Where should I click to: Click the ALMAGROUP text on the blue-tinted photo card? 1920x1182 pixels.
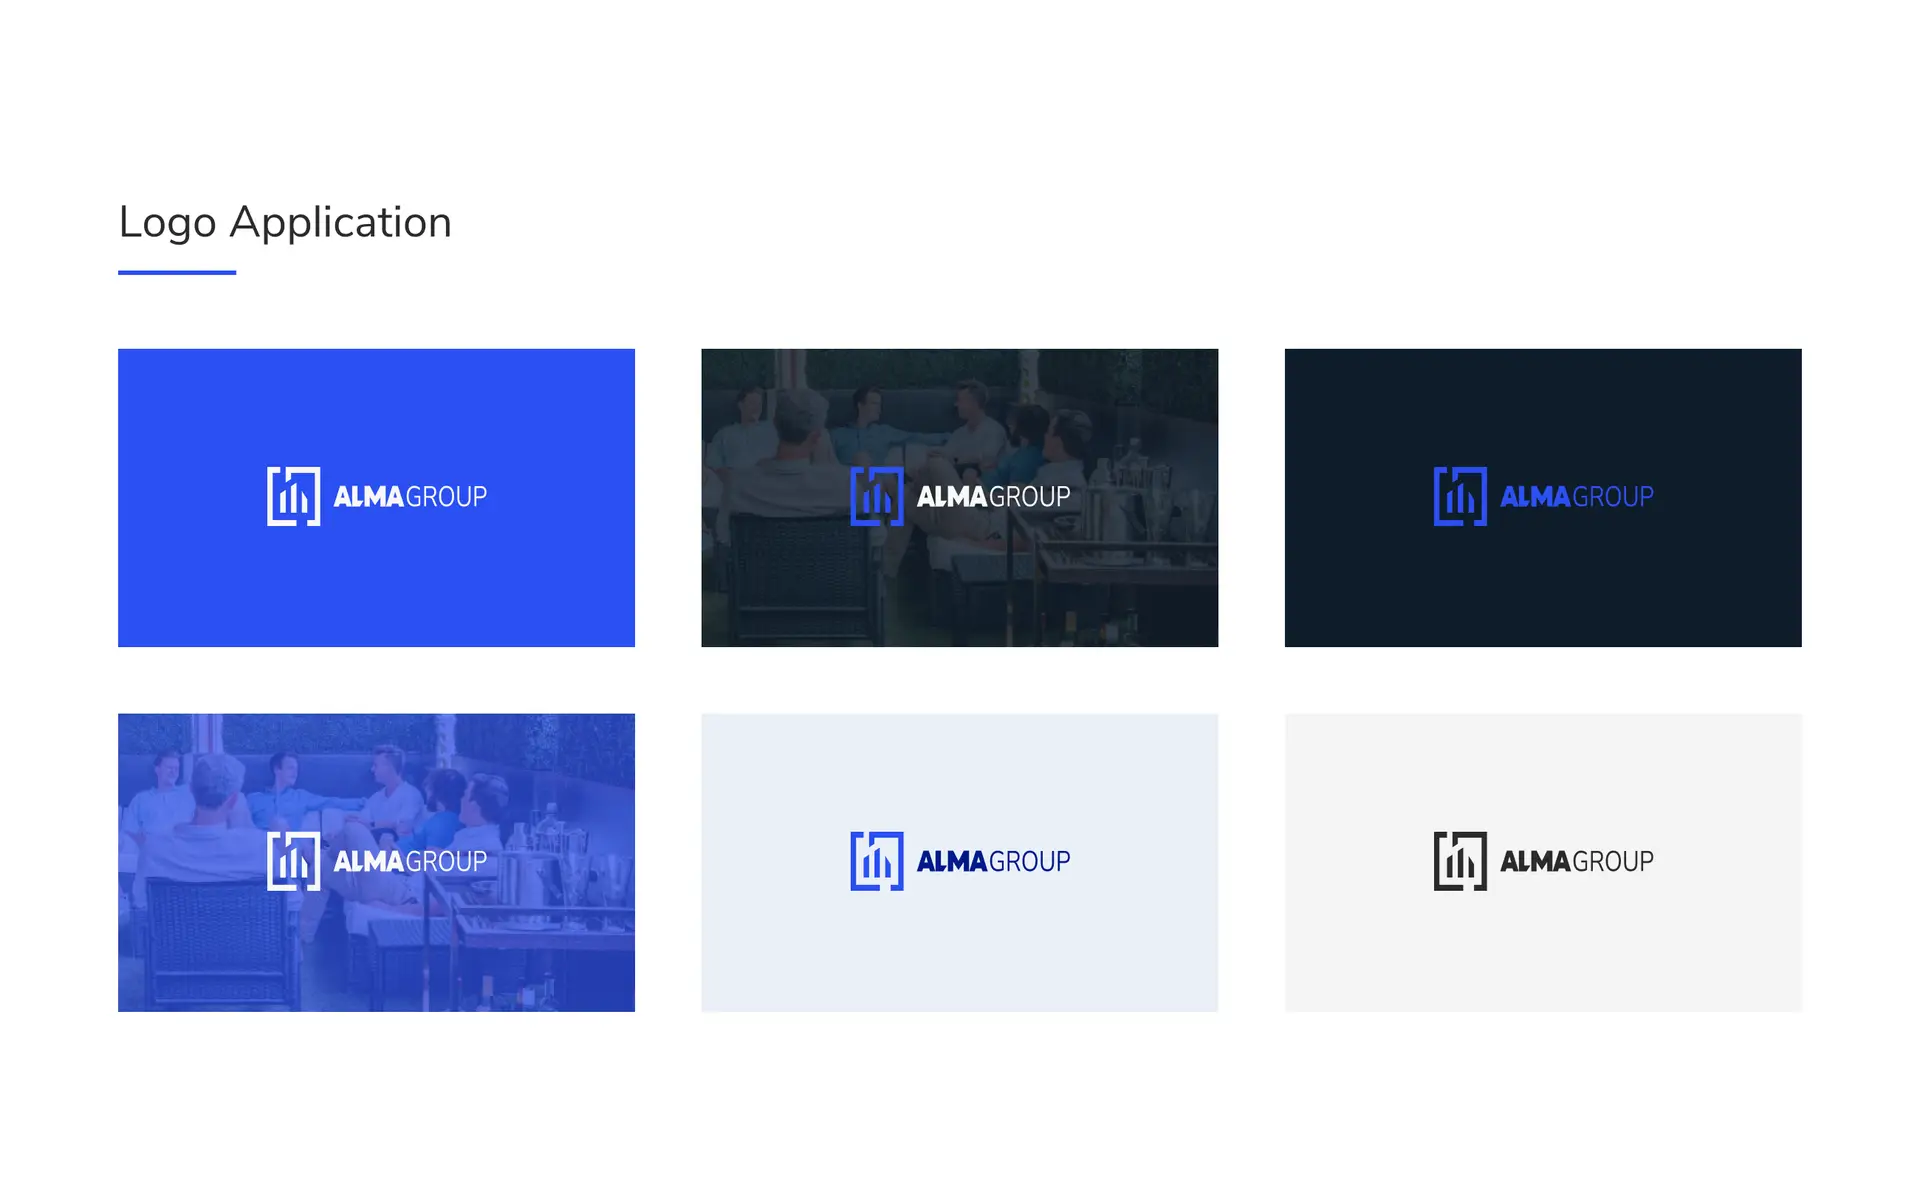(x=410, y=862)
